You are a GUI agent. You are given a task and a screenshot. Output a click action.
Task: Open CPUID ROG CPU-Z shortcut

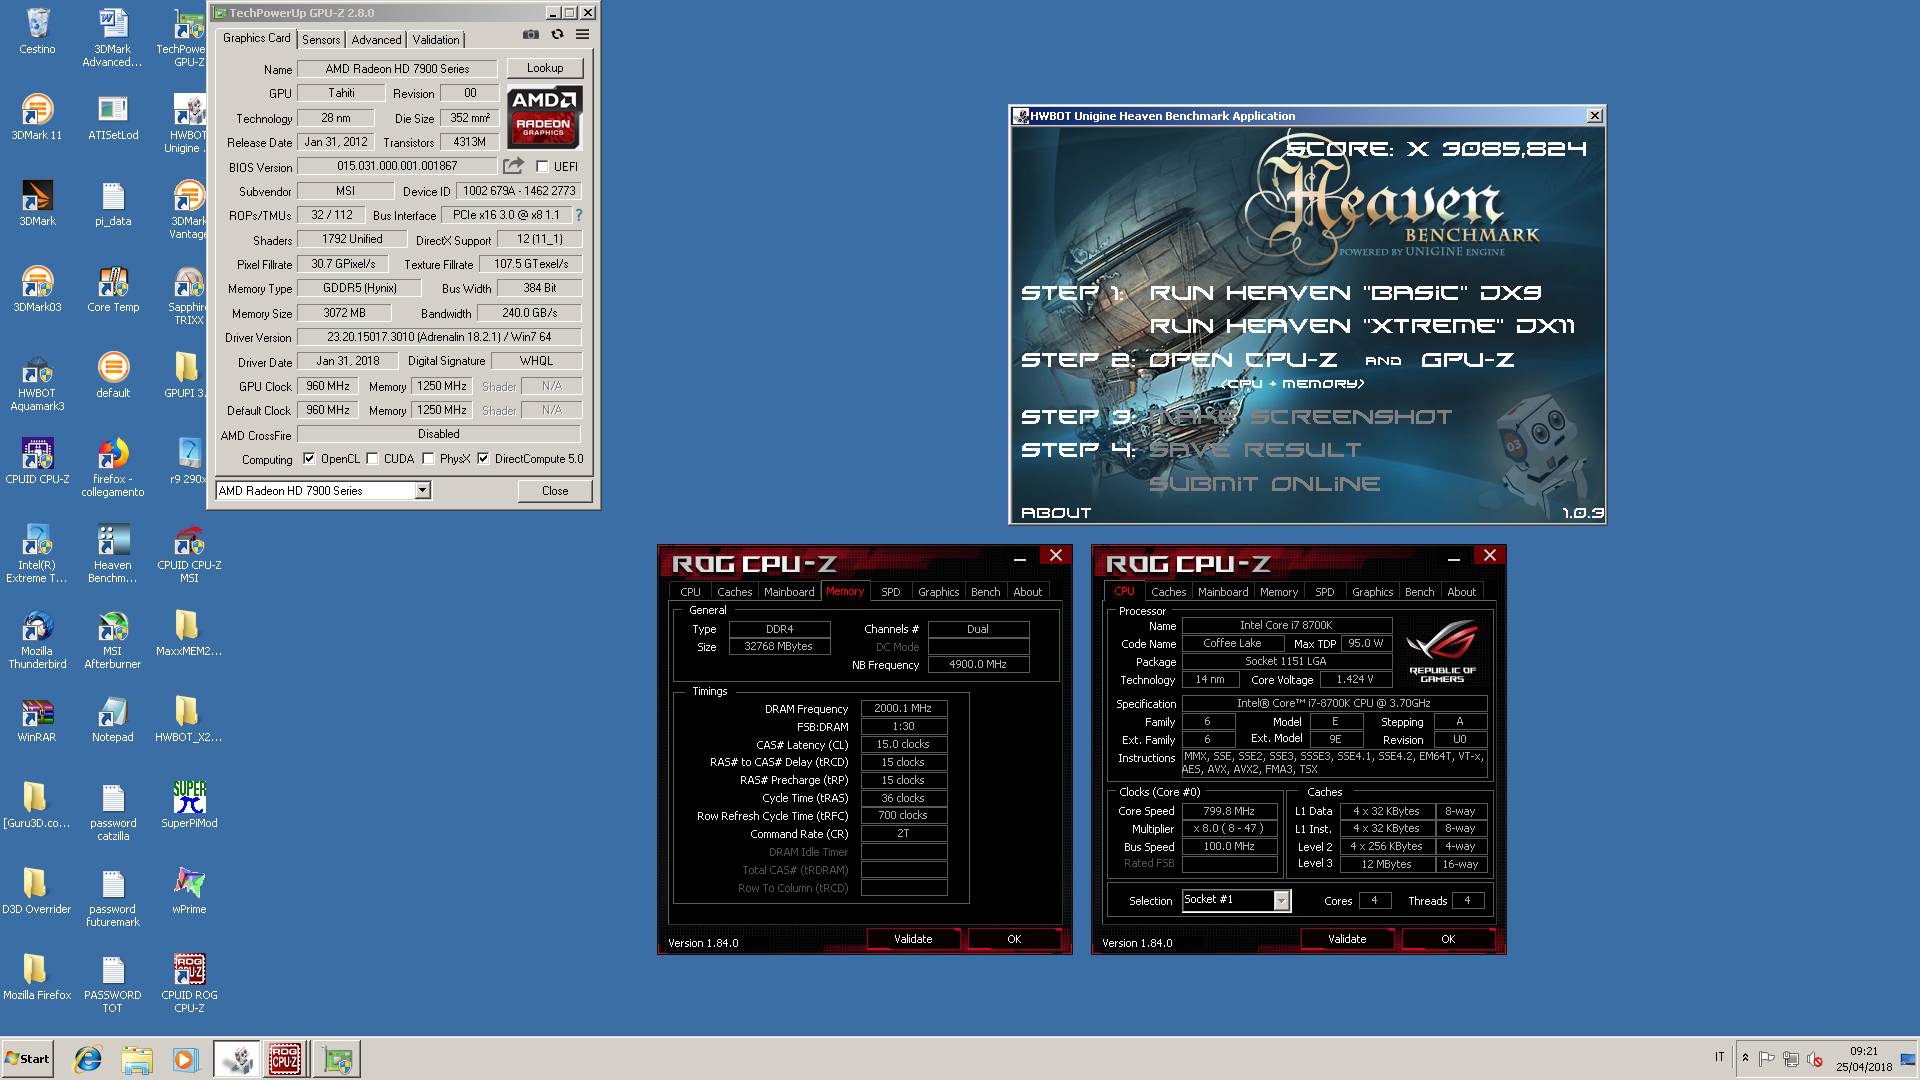coord(189,984)
